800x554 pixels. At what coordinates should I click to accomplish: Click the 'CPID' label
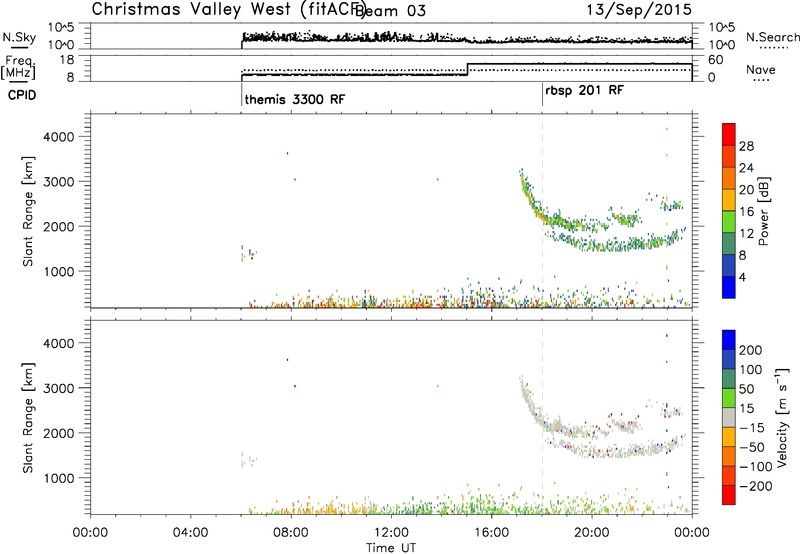(x=22, y=95)
